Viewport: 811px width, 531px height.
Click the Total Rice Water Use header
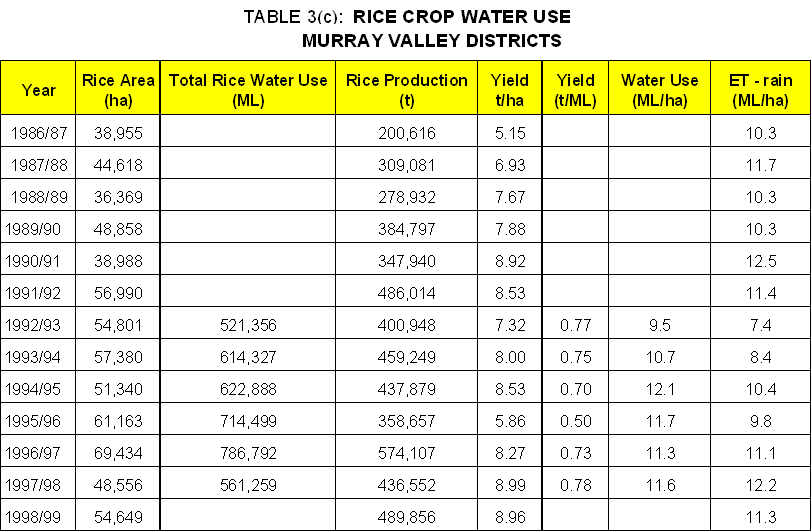click(247, 90)
